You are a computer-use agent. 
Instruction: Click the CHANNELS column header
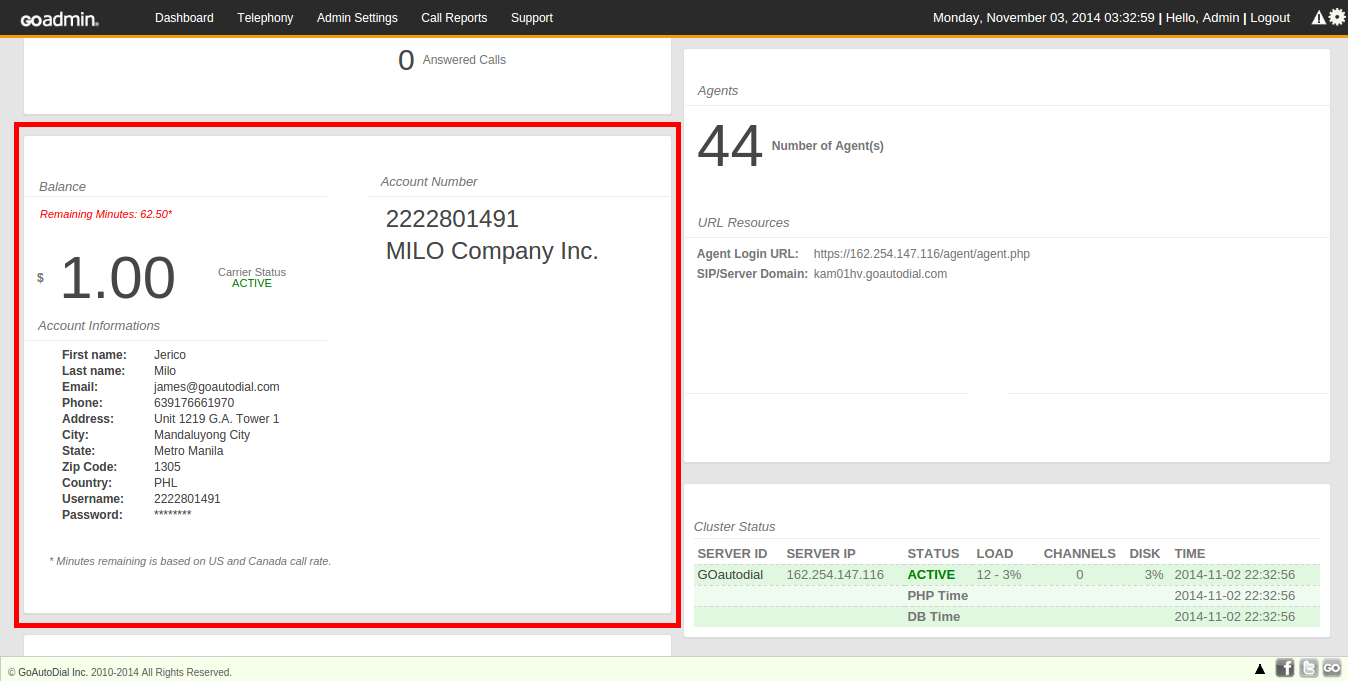click(1080, 554)
